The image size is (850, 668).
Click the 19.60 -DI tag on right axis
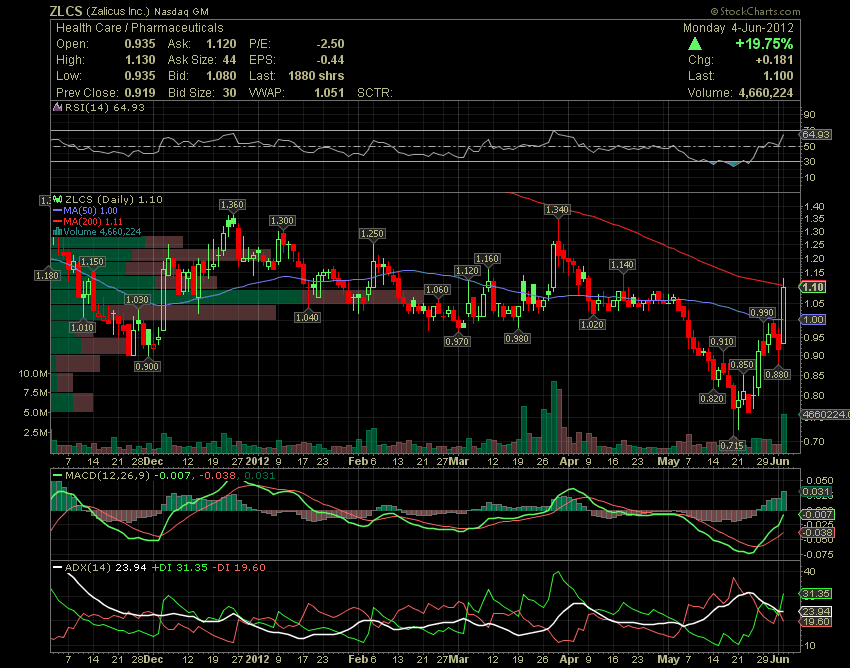coord(816,621)
